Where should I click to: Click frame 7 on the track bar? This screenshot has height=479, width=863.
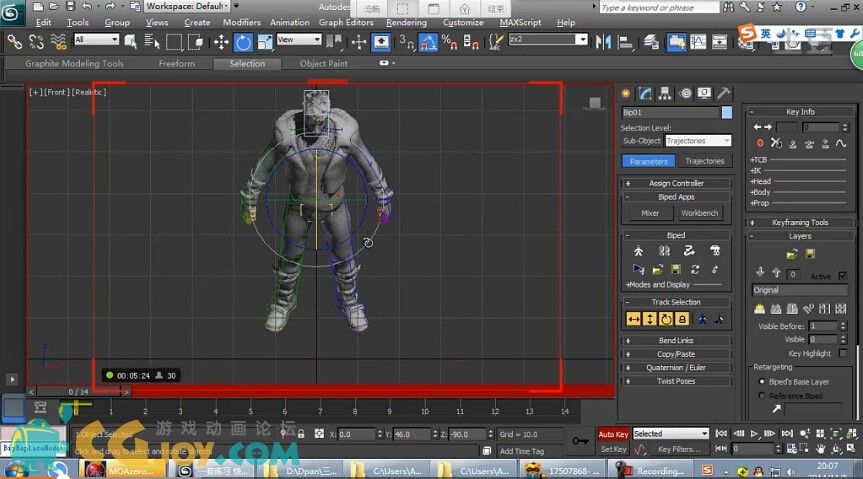[320, 409]
